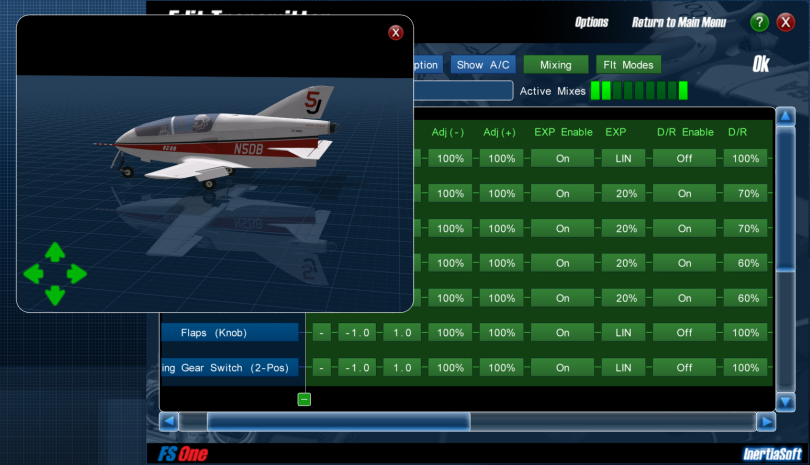Image resolution: width=810 pixels, height=465 pixels.
Task: Toggle D/R Enable Off in the top row
Action: click(684, 159)
